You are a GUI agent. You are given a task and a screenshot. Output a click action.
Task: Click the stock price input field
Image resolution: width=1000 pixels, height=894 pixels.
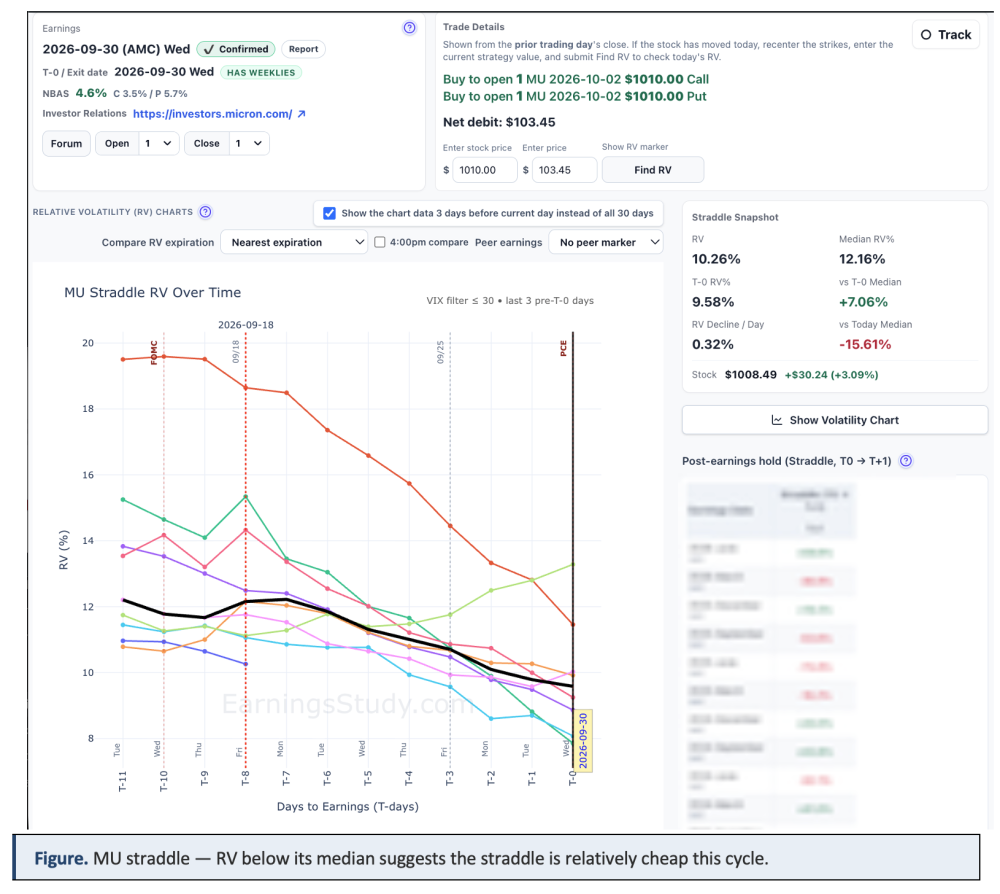coord(485,170)
